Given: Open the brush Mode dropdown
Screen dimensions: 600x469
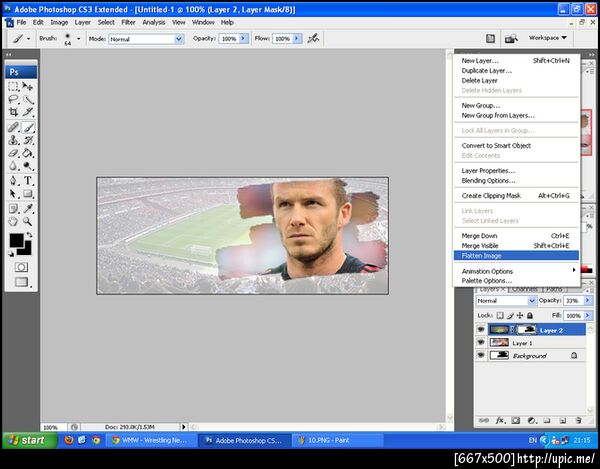Looking at the screenshot, I should click(x=148, y=38).
